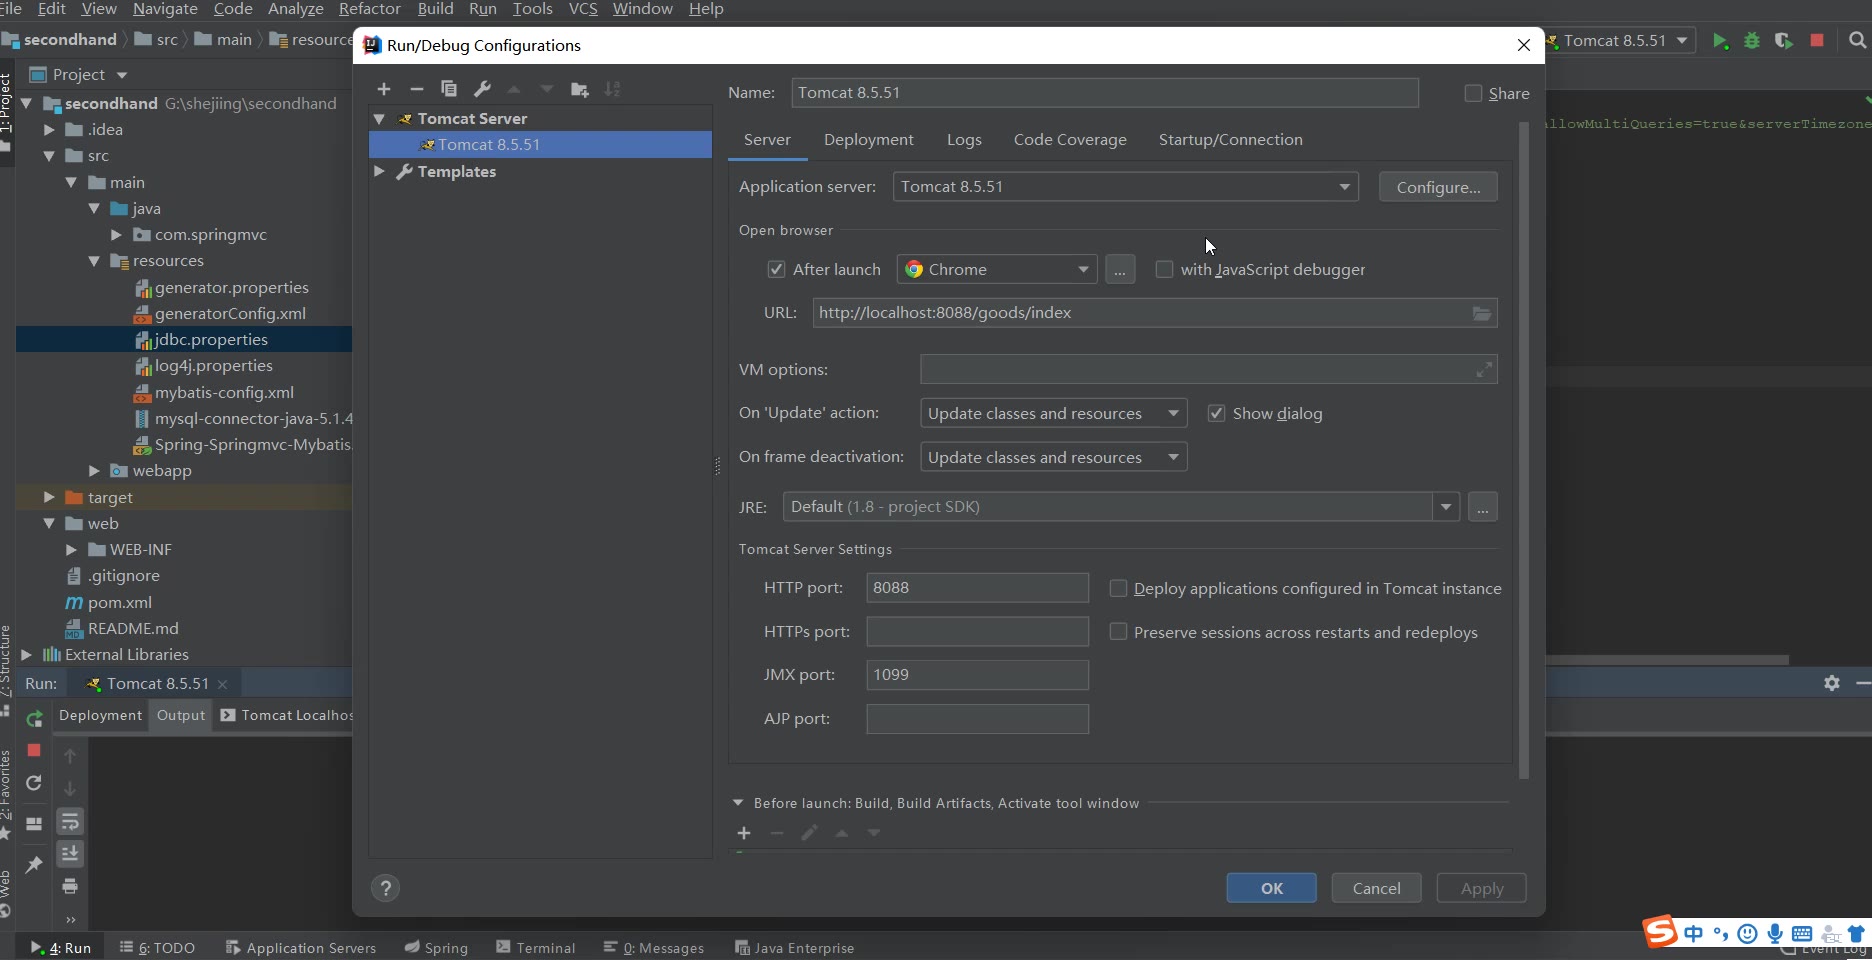
Task: Toggle soft-wrap icon in console
Action: click(x=70, y=822)
